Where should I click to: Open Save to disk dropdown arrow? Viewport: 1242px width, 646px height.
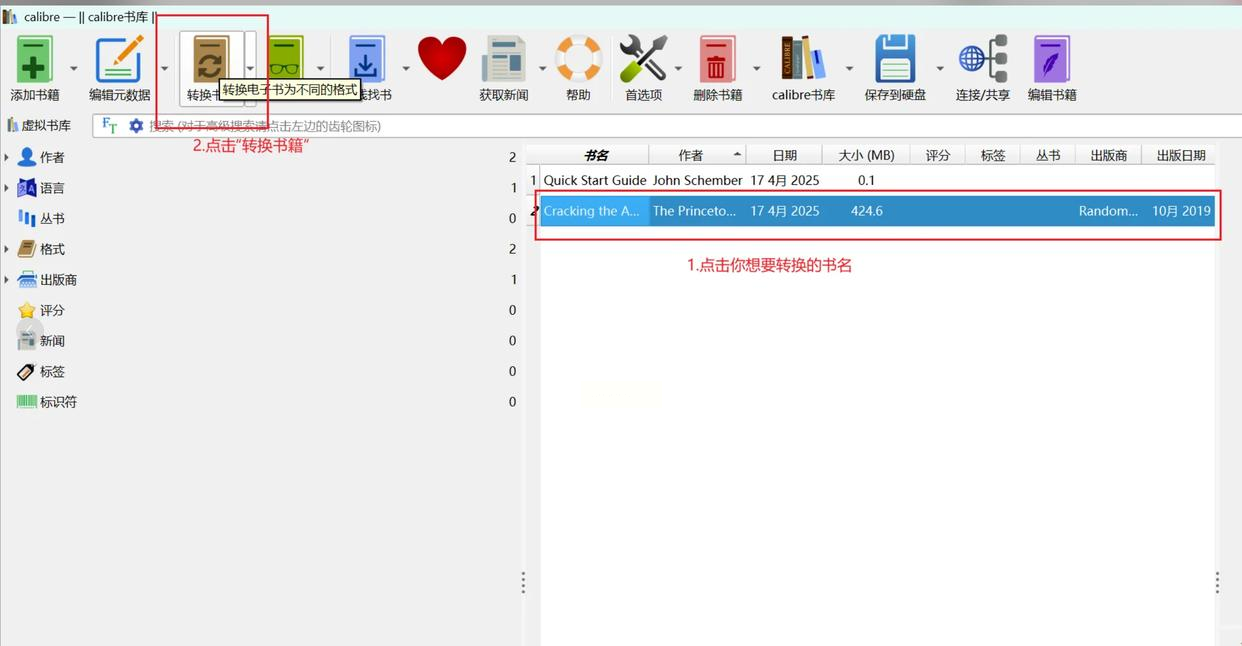click(x=939, y=69)
